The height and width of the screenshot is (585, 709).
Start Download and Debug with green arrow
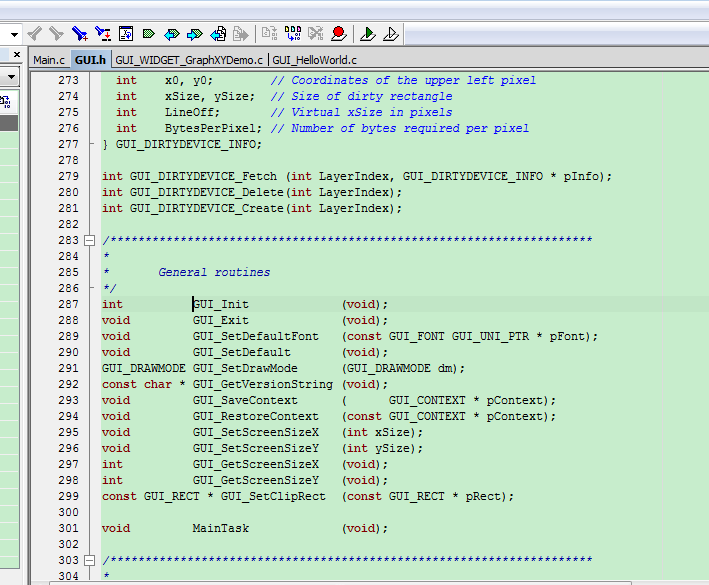368,34
